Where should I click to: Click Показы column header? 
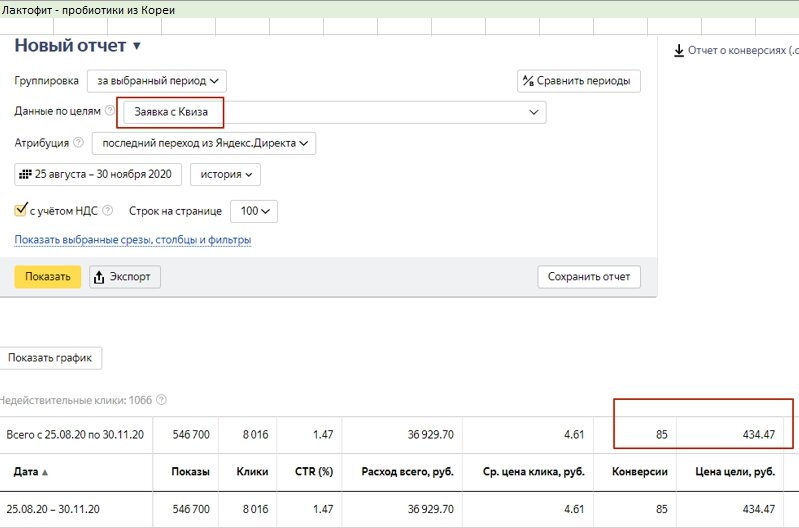190,472
